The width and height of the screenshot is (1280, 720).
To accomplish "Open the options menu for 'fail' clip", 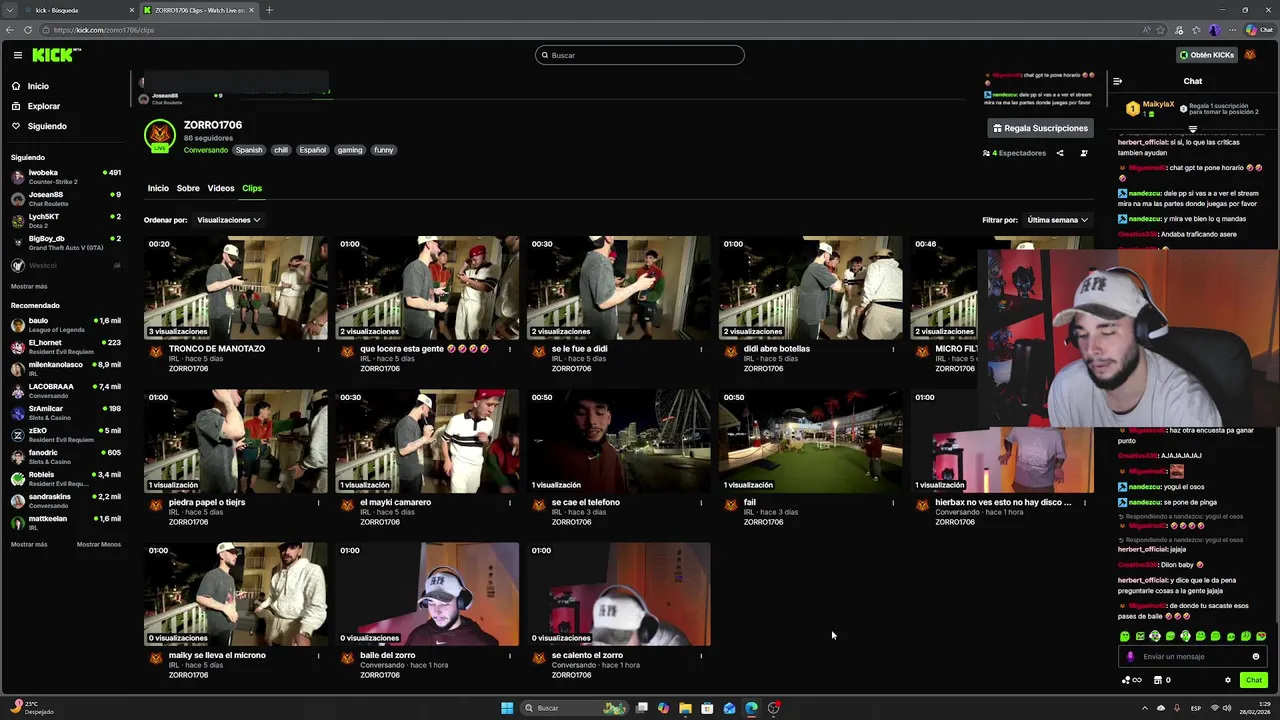I will (x=893, y=503).
